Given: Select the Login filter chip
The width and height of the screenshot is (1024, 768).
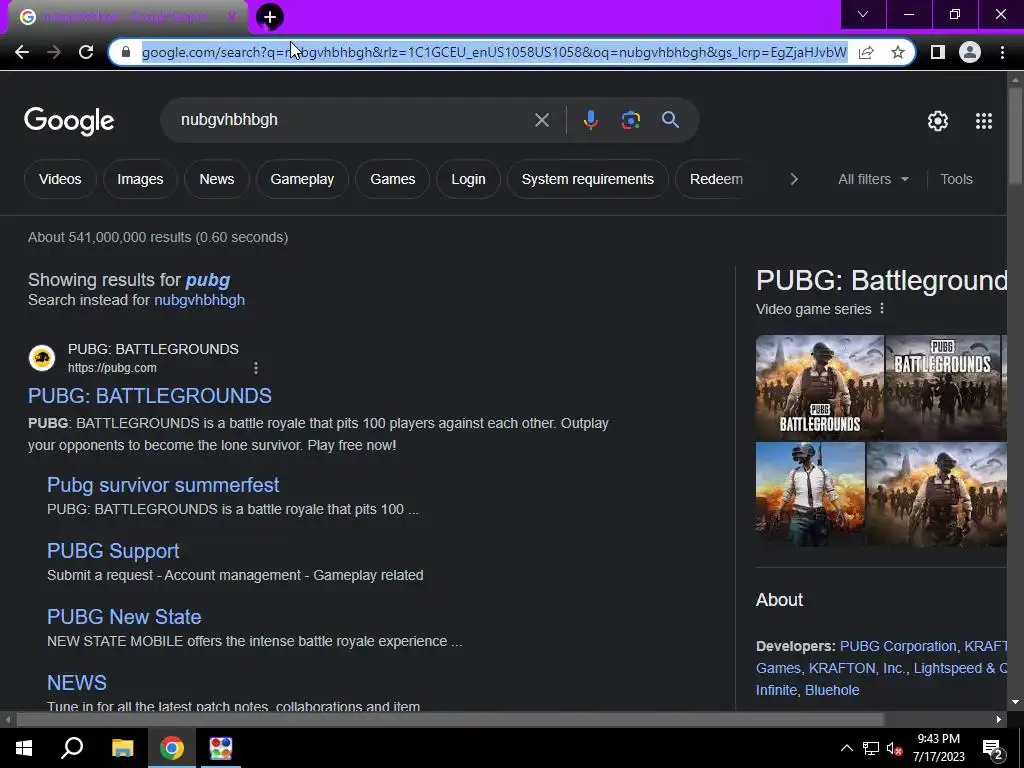Looking at the screenshot, I should [468, 179].
